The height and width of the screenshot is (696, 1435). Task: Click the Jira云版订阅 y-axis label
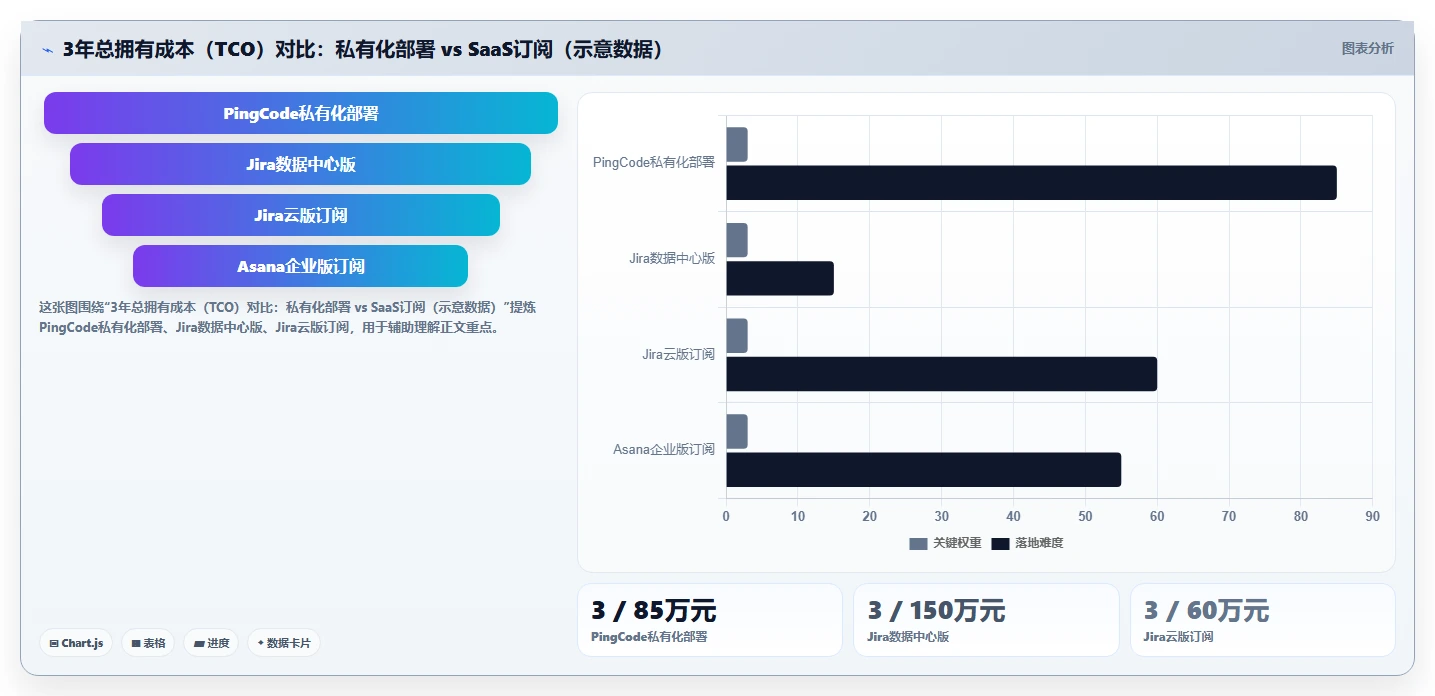pyautogui.click(x=679, y=354)
